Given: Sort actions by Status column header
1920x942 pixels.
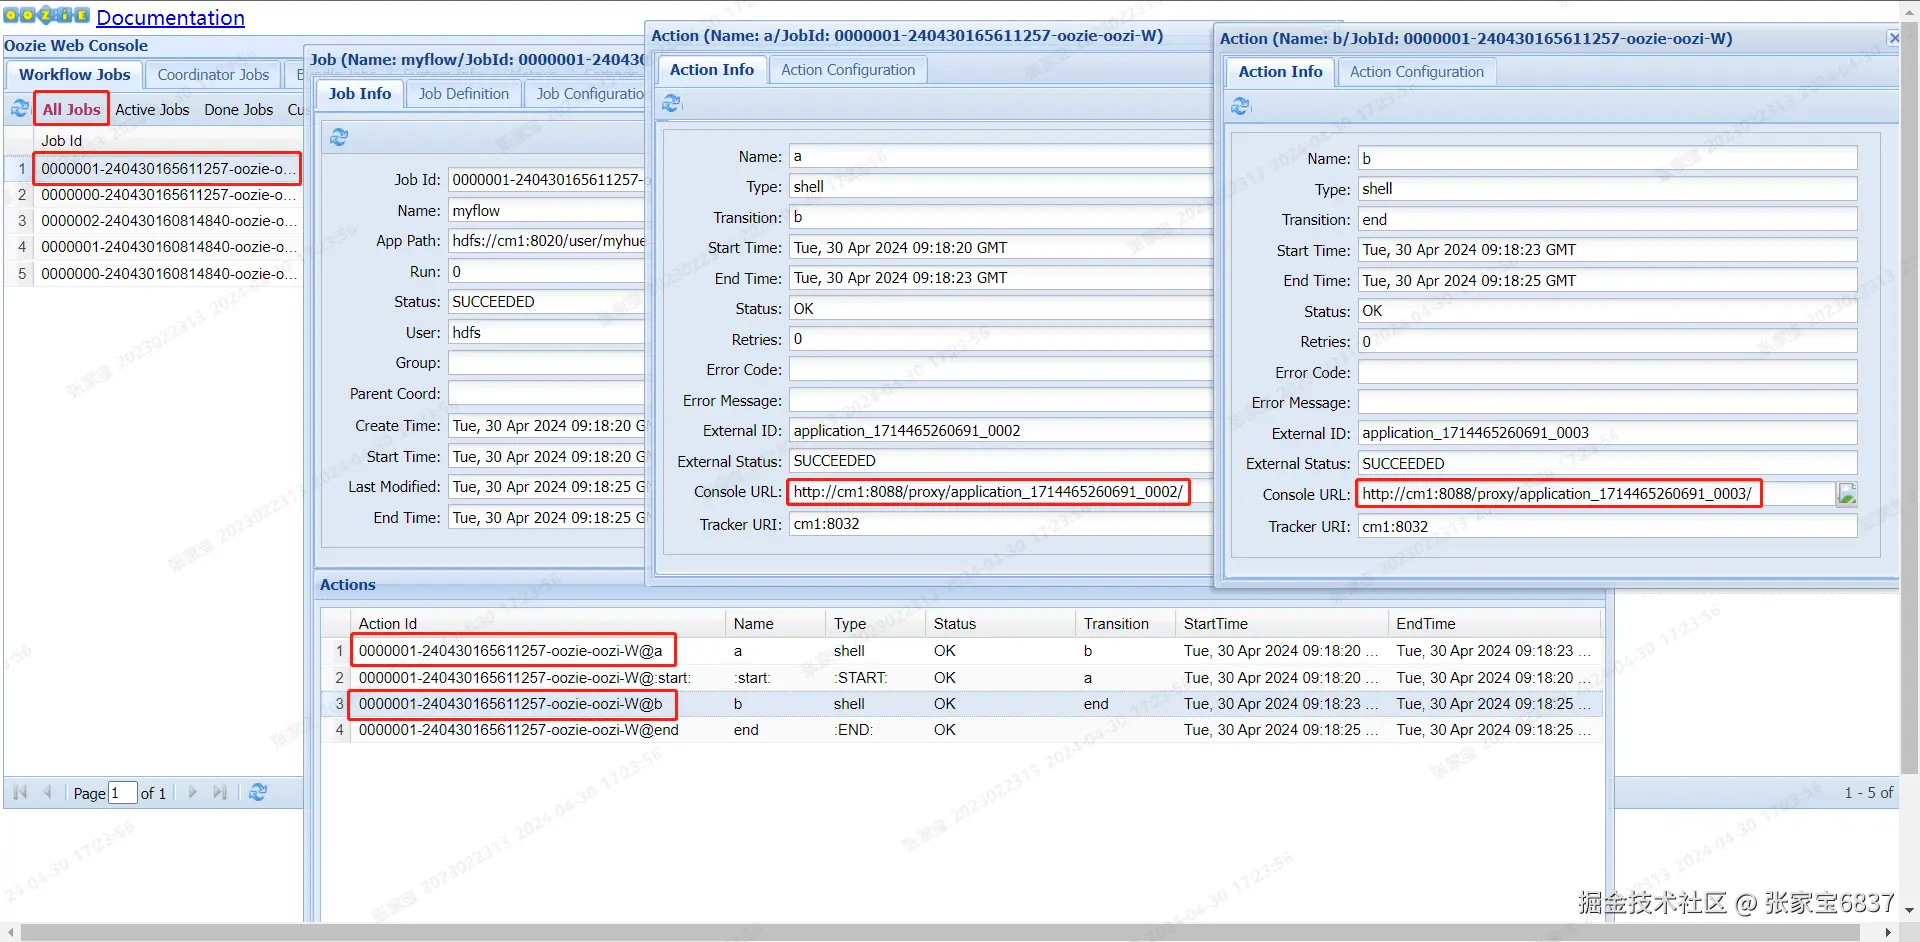Looking at the screenshot, I should (1000, 623).
